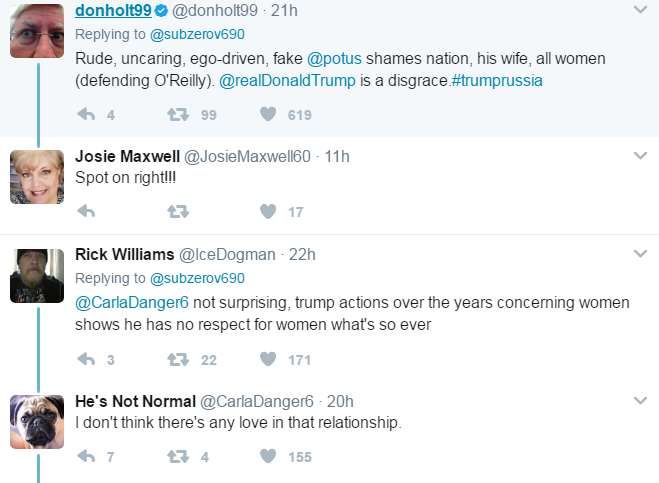
Task: Retweet Josie Maxwell's tweet
Action: click(x=178, y=211)
